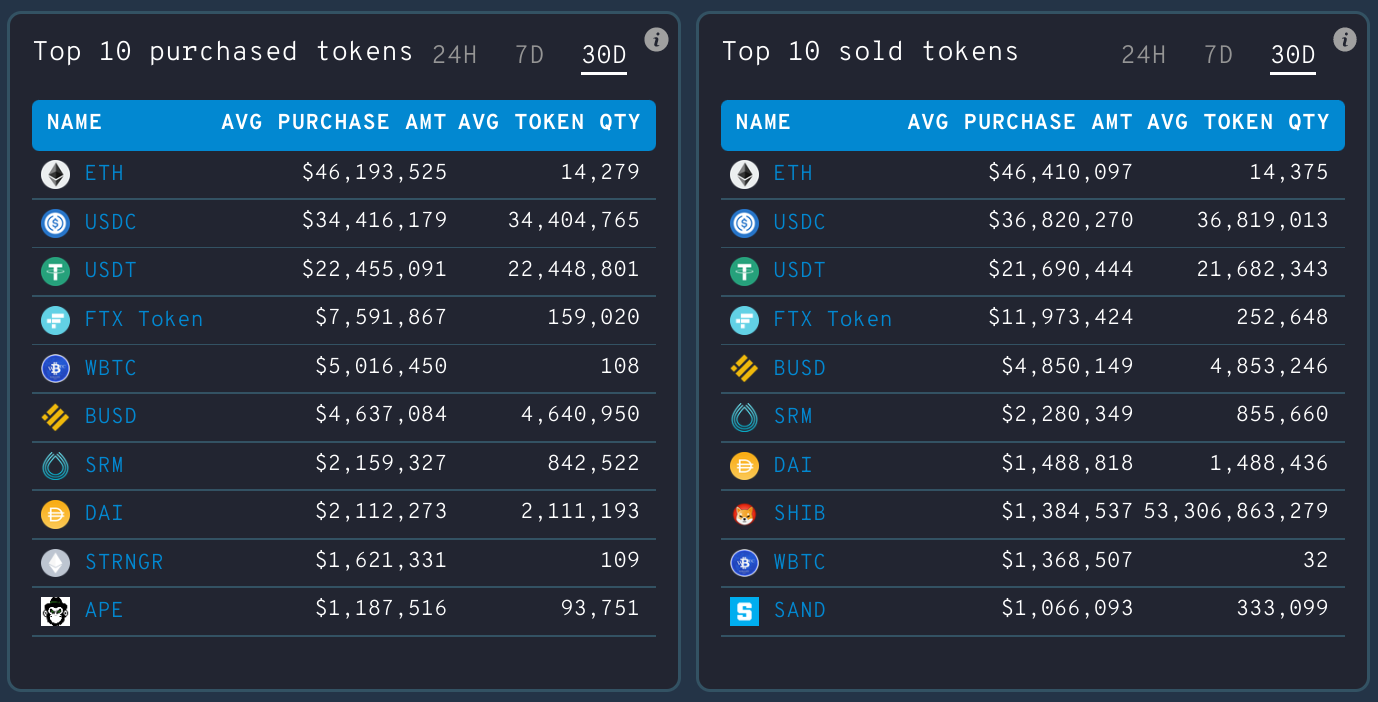Switch purchased tokens to 24H
Image resolution: width=1378 pixels, height=702 pixels.
tap(455, 55)
